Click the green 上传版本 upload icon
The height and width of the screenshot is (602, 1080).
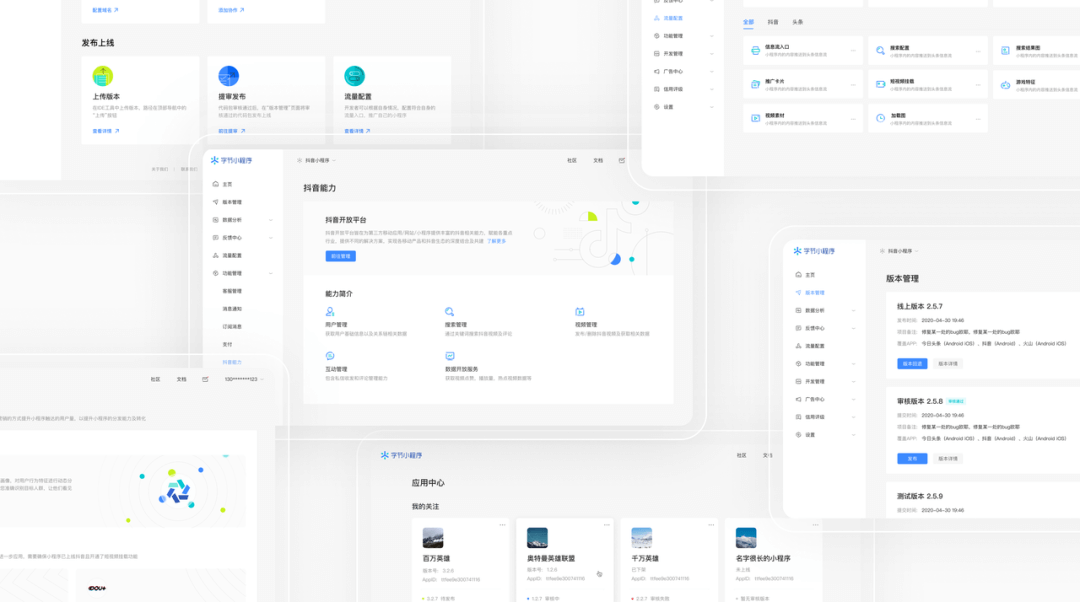[x=103, y=76]
